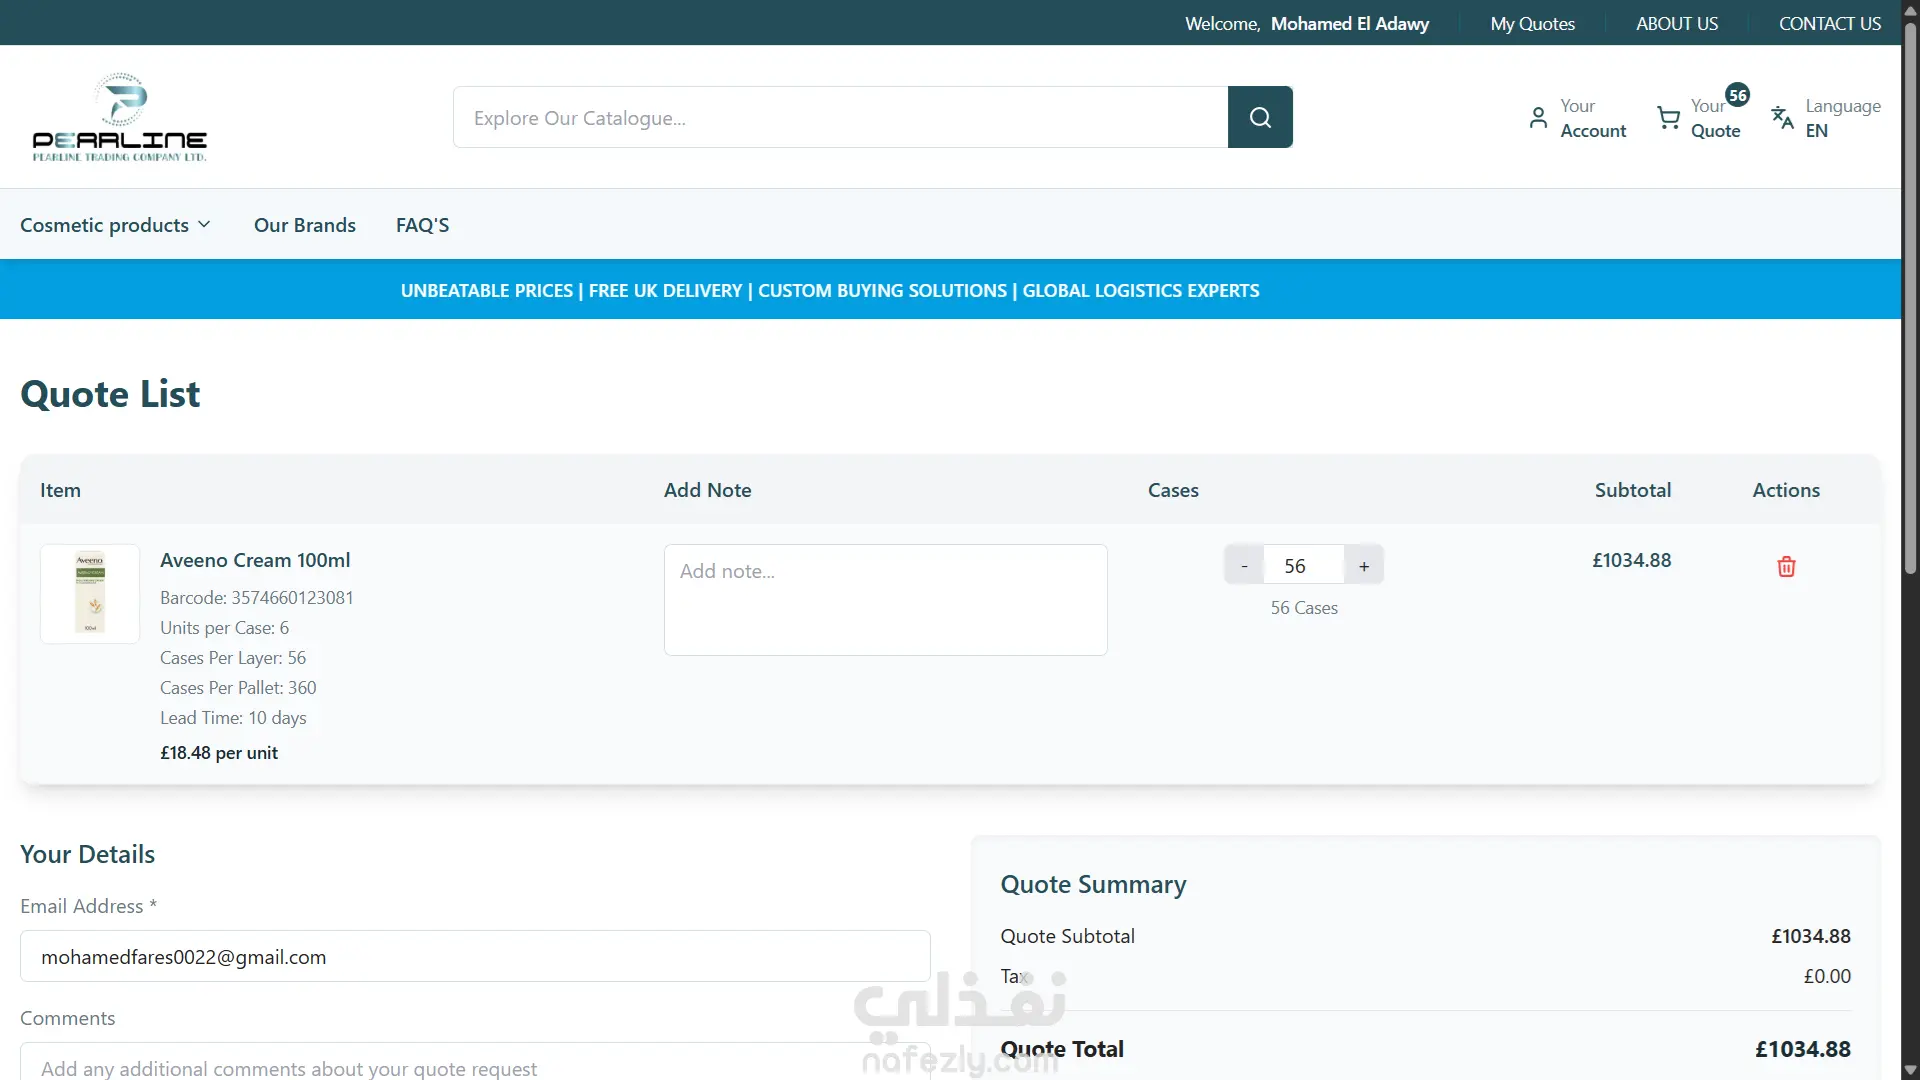The height and width of the screenshot is (1080, 1920).
Task: Click the blue promotional banner text
Action: [830, 290]
